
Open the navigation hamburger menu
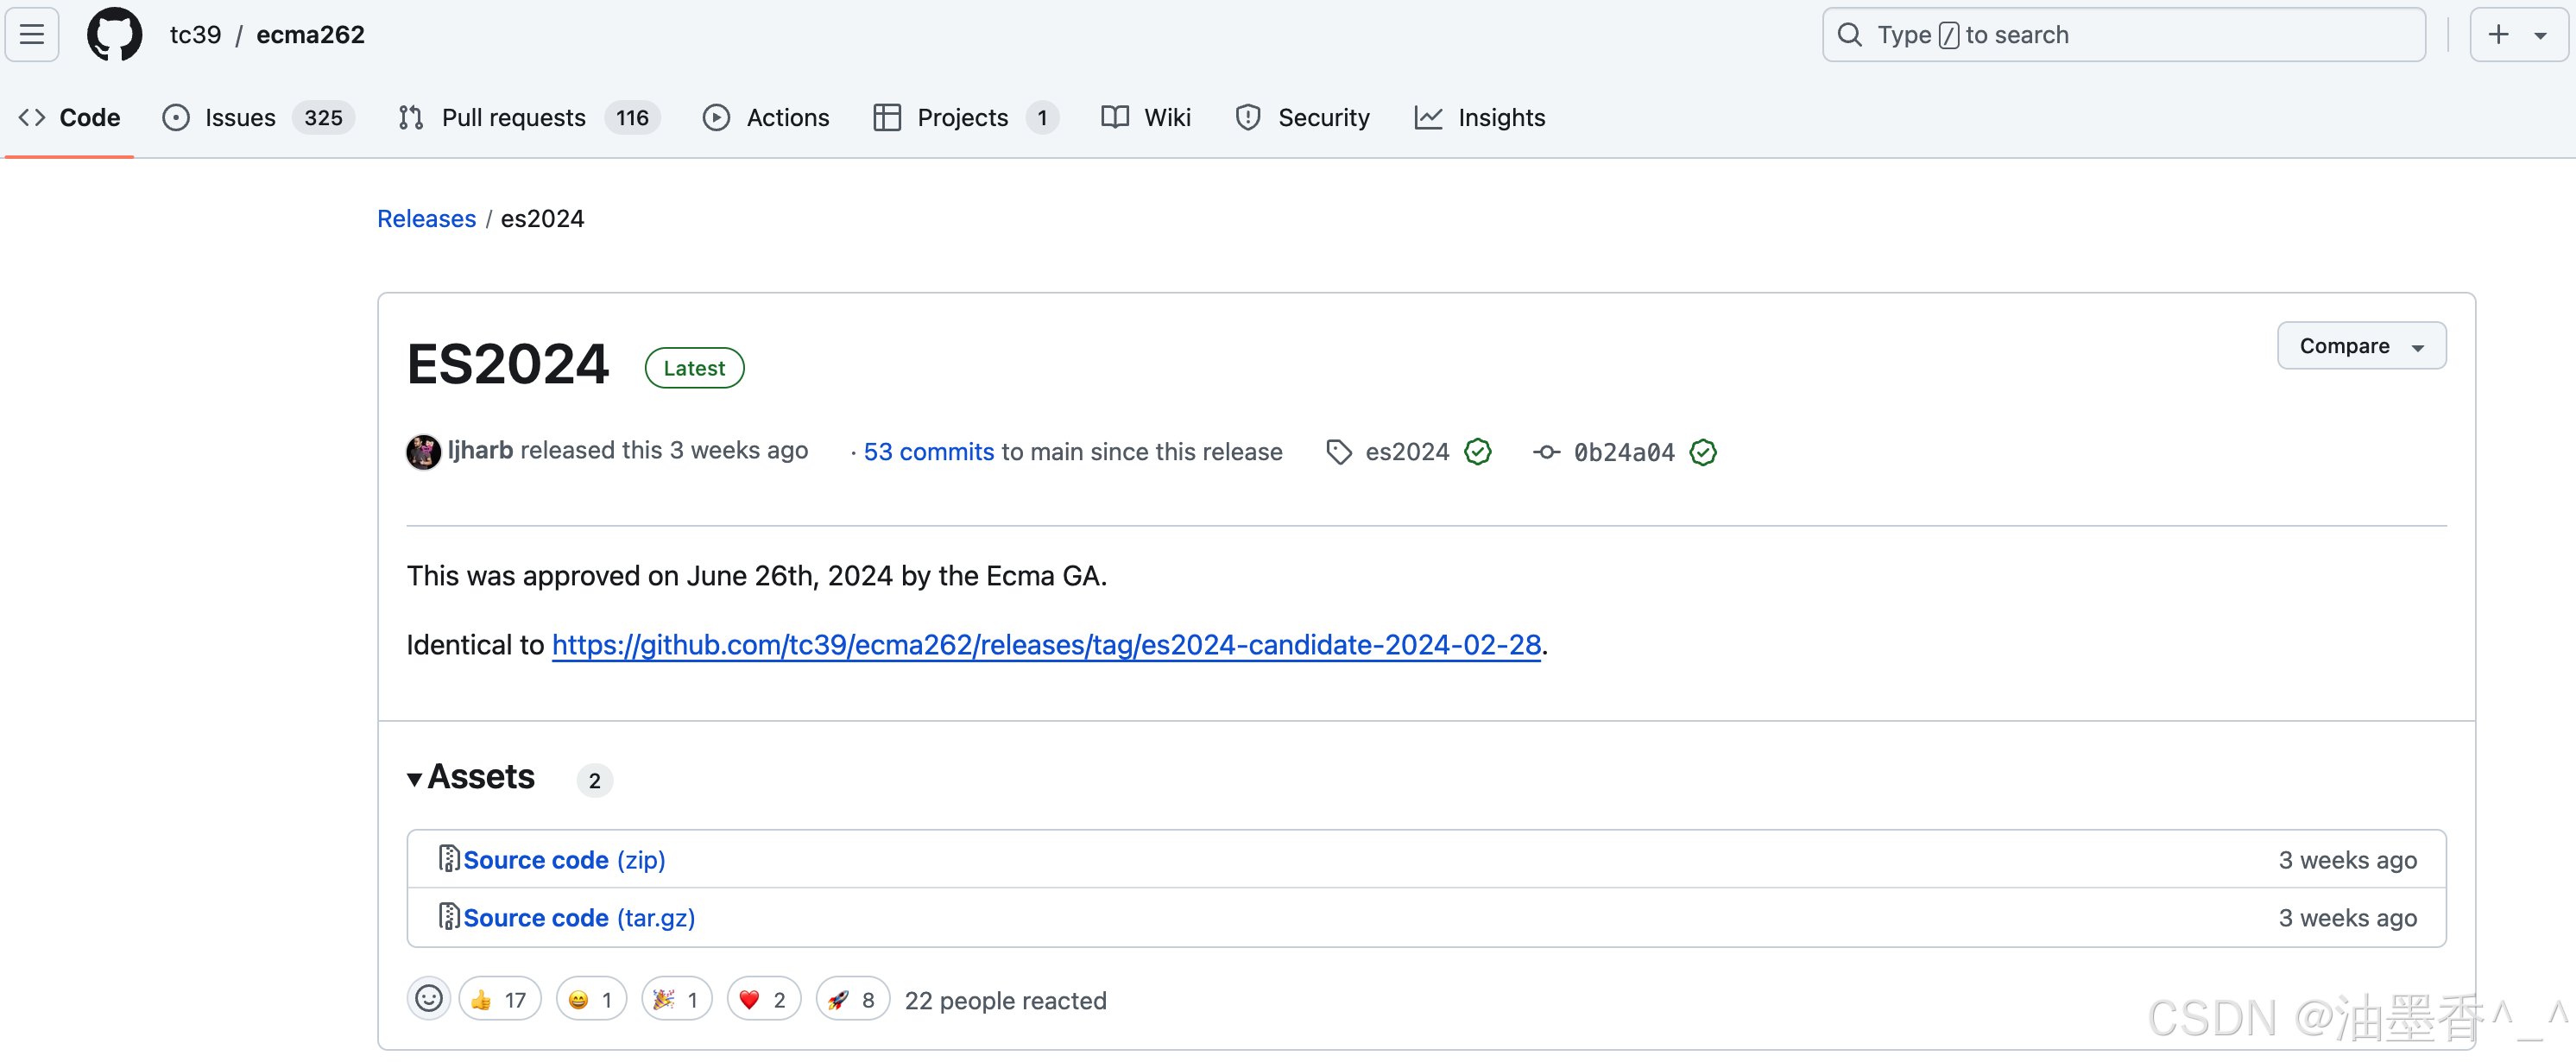(x=31, y=34)
